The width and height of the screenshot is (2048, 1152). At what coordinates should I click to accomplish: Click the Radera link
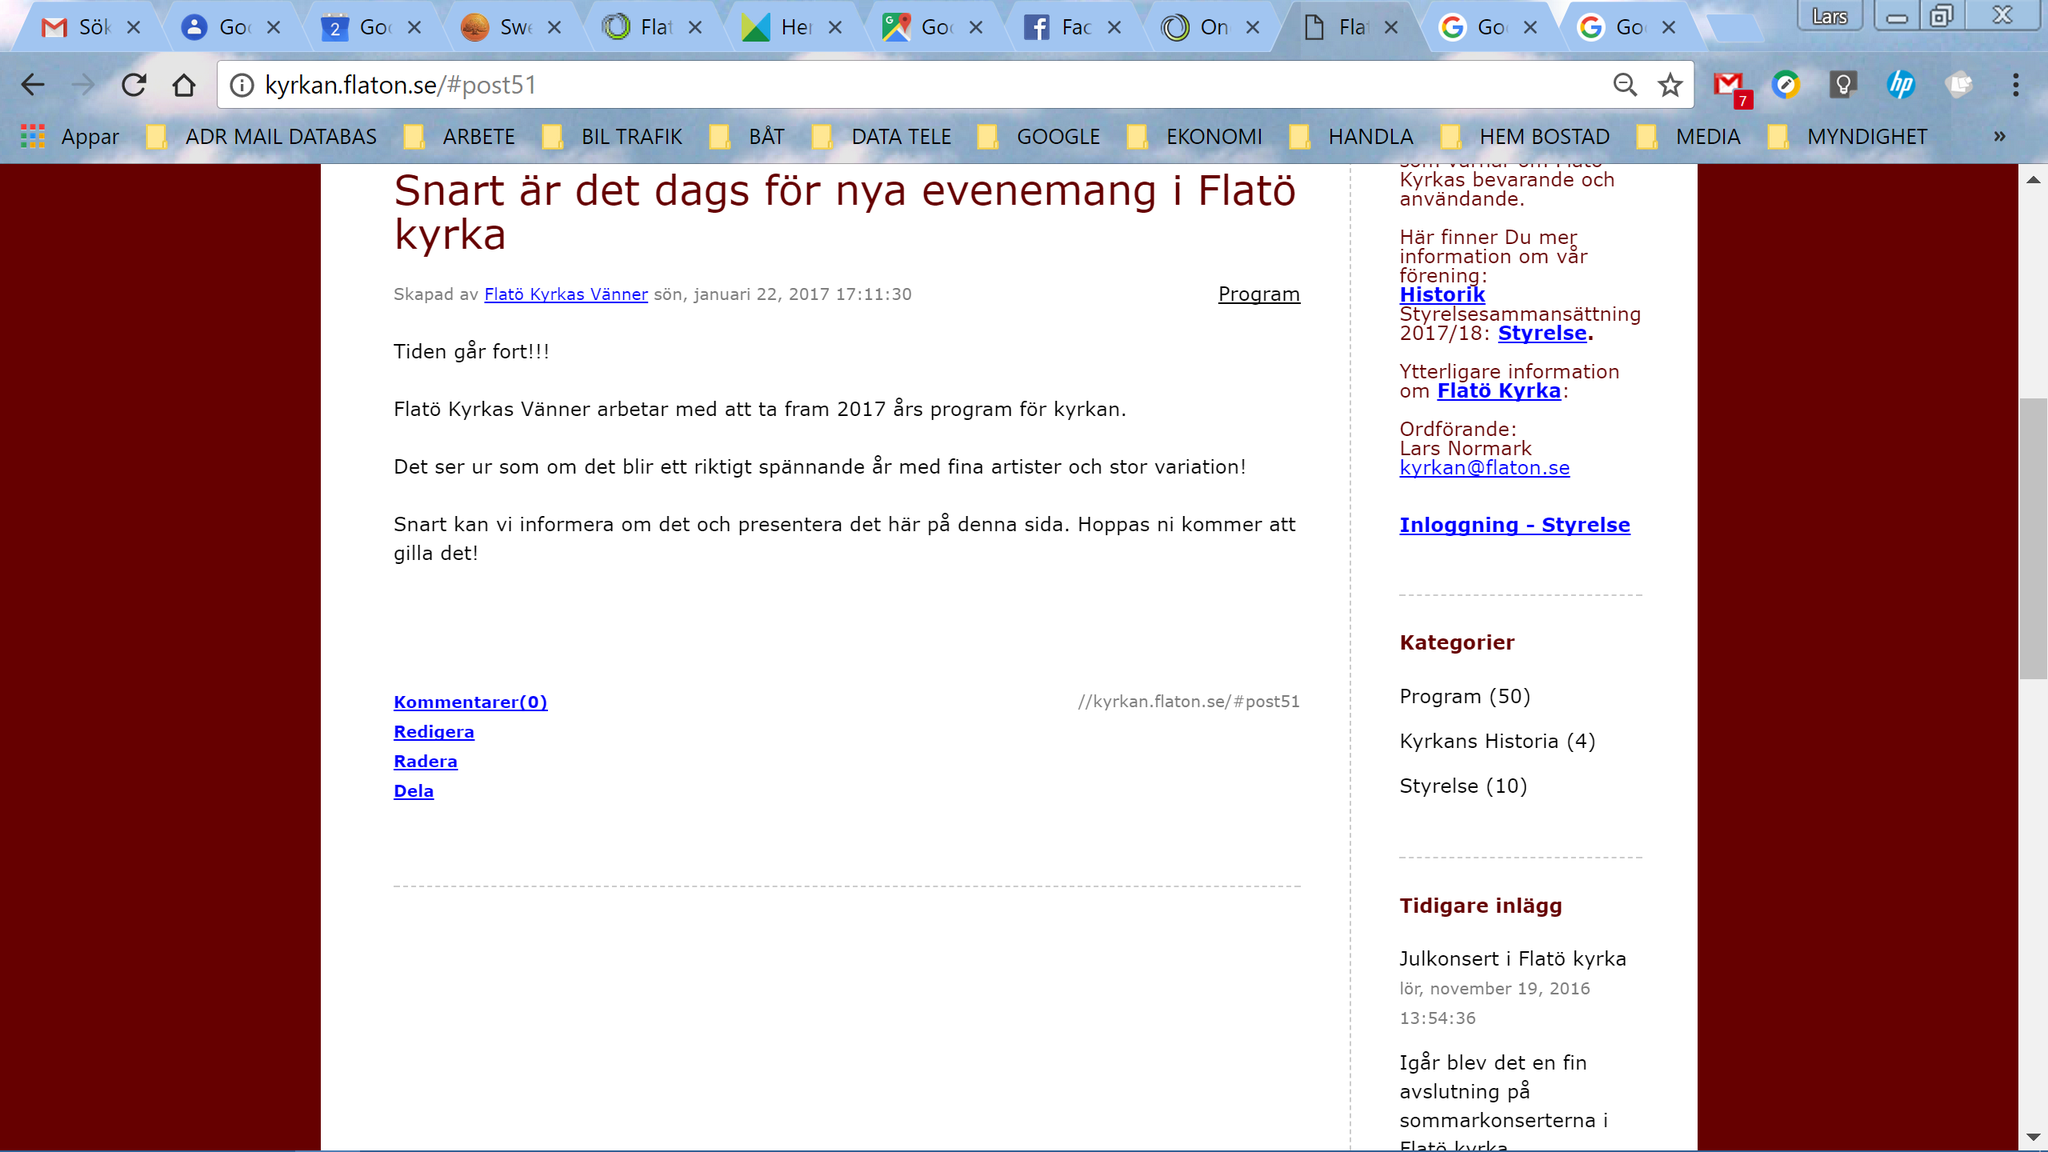pyautogui.click(x=425, y=761)
